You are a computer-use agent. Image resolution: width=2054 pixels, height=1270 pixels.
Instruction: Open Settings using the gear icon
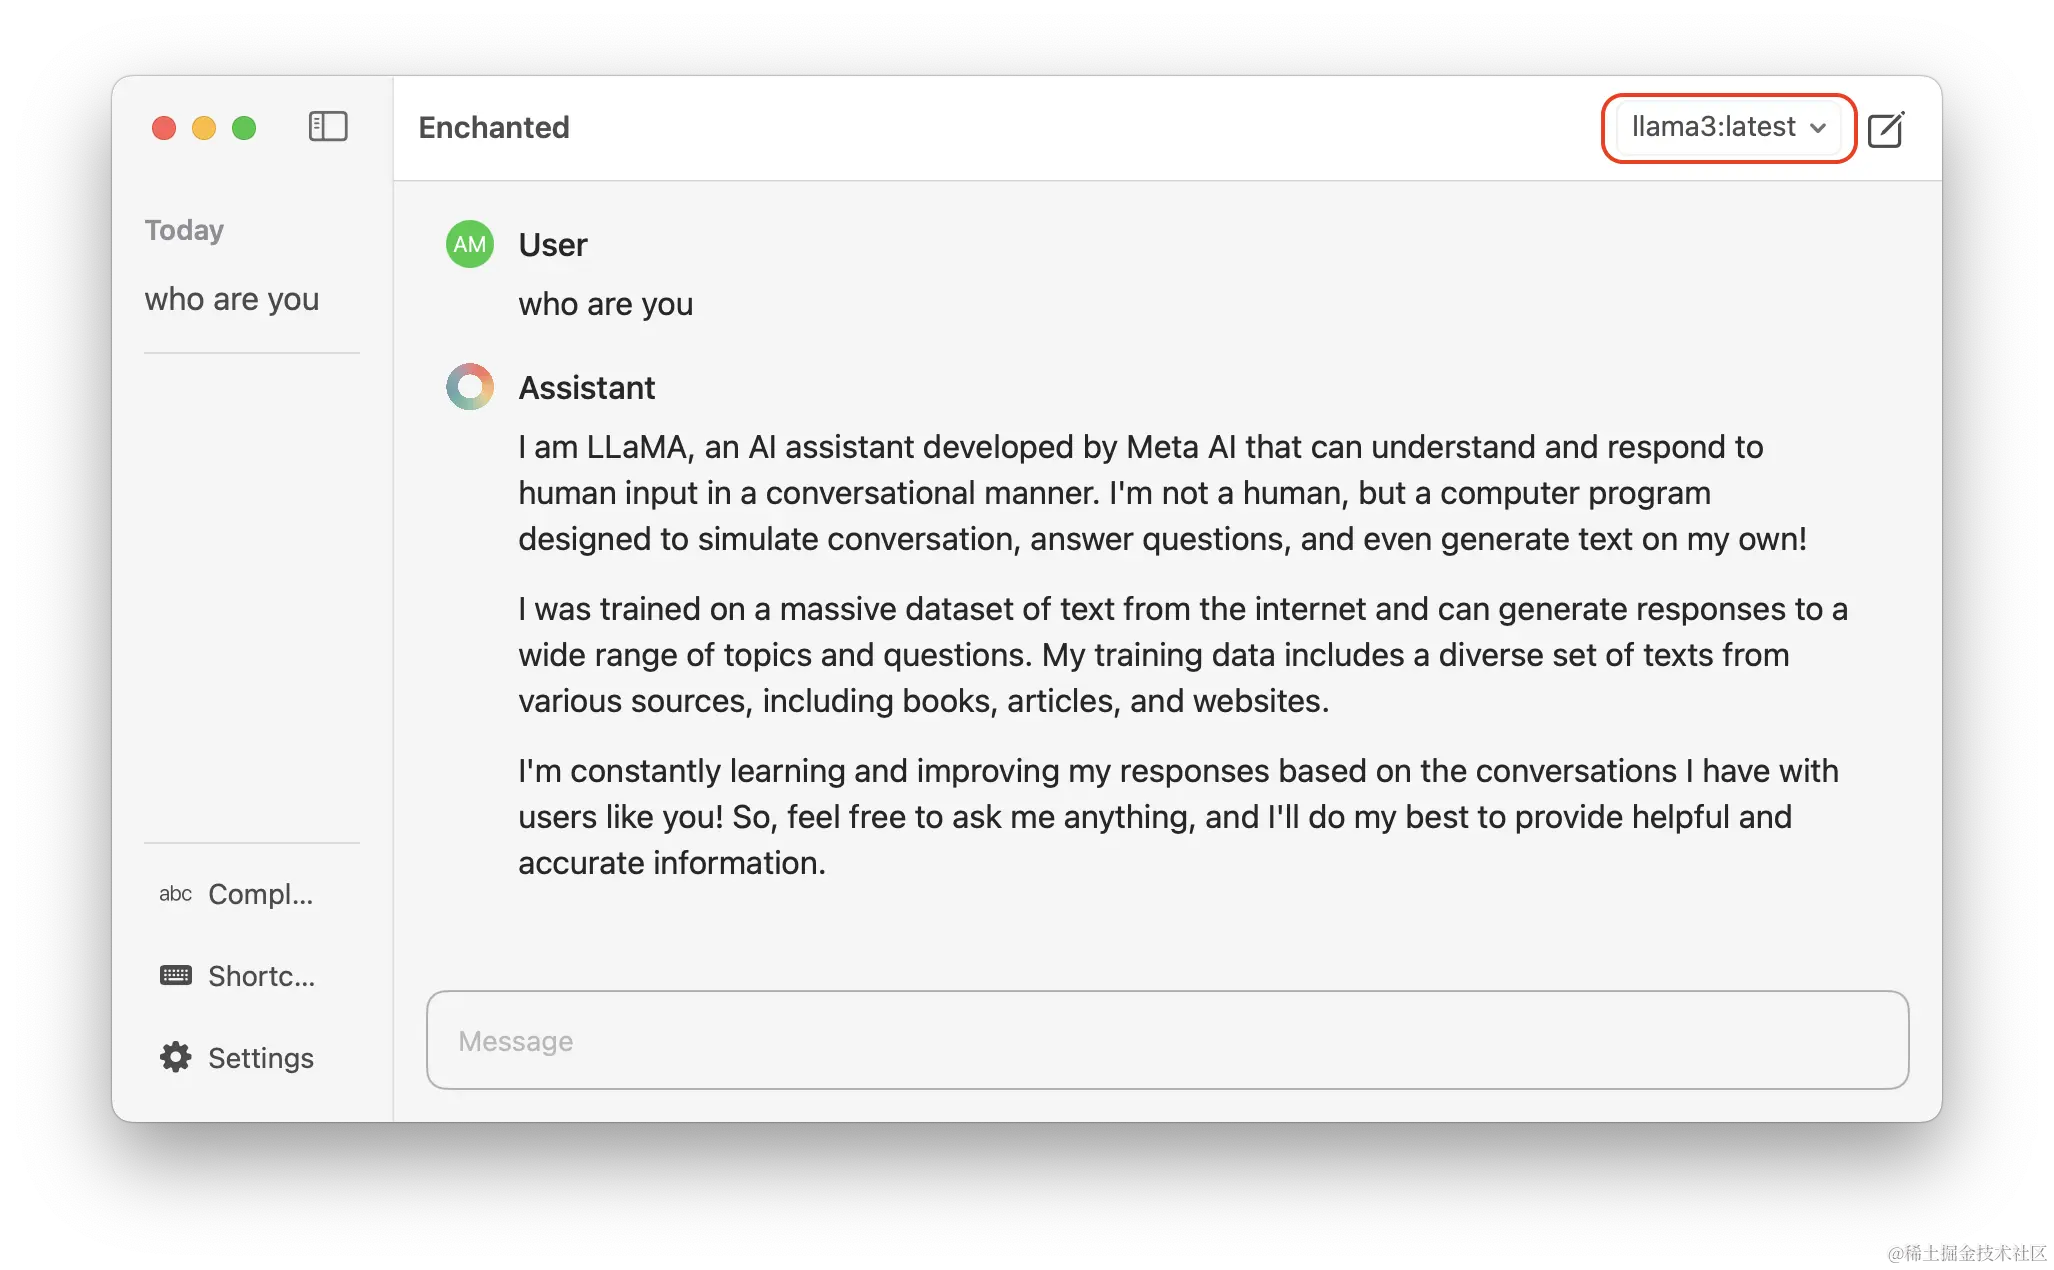(174, 1057)
